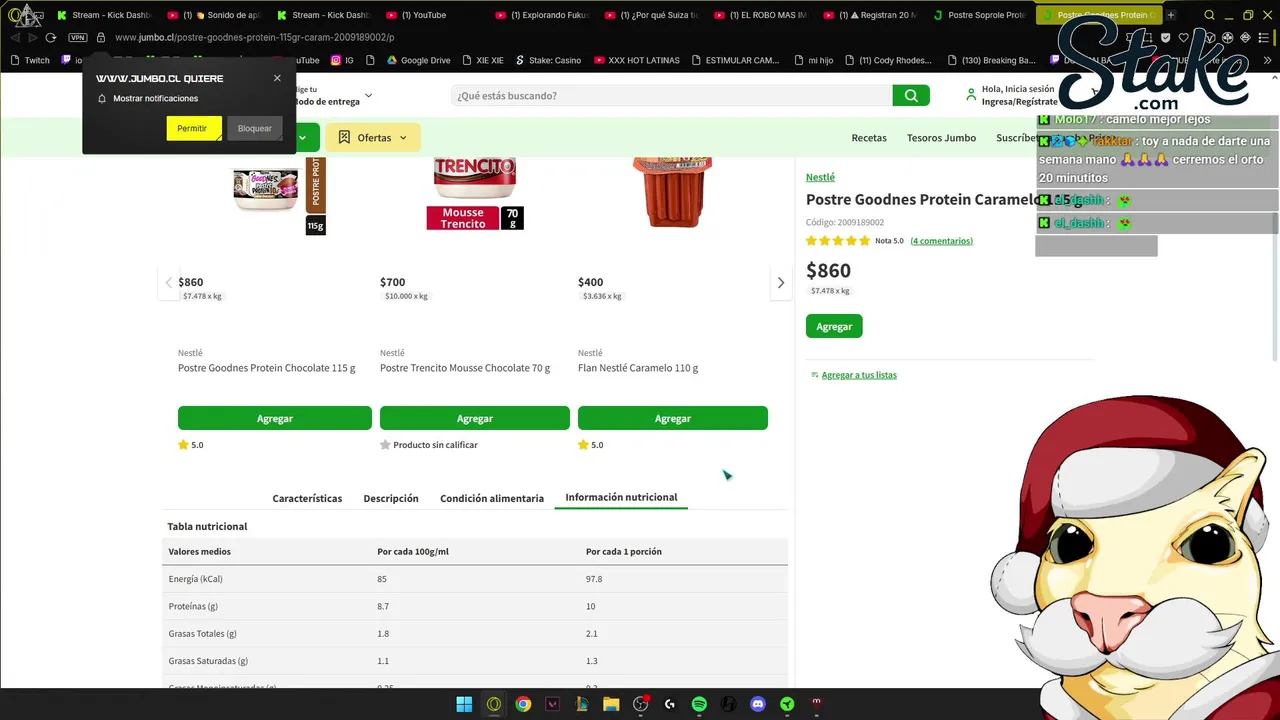Go back with the browser back arrow

click(x=16, y=37)
